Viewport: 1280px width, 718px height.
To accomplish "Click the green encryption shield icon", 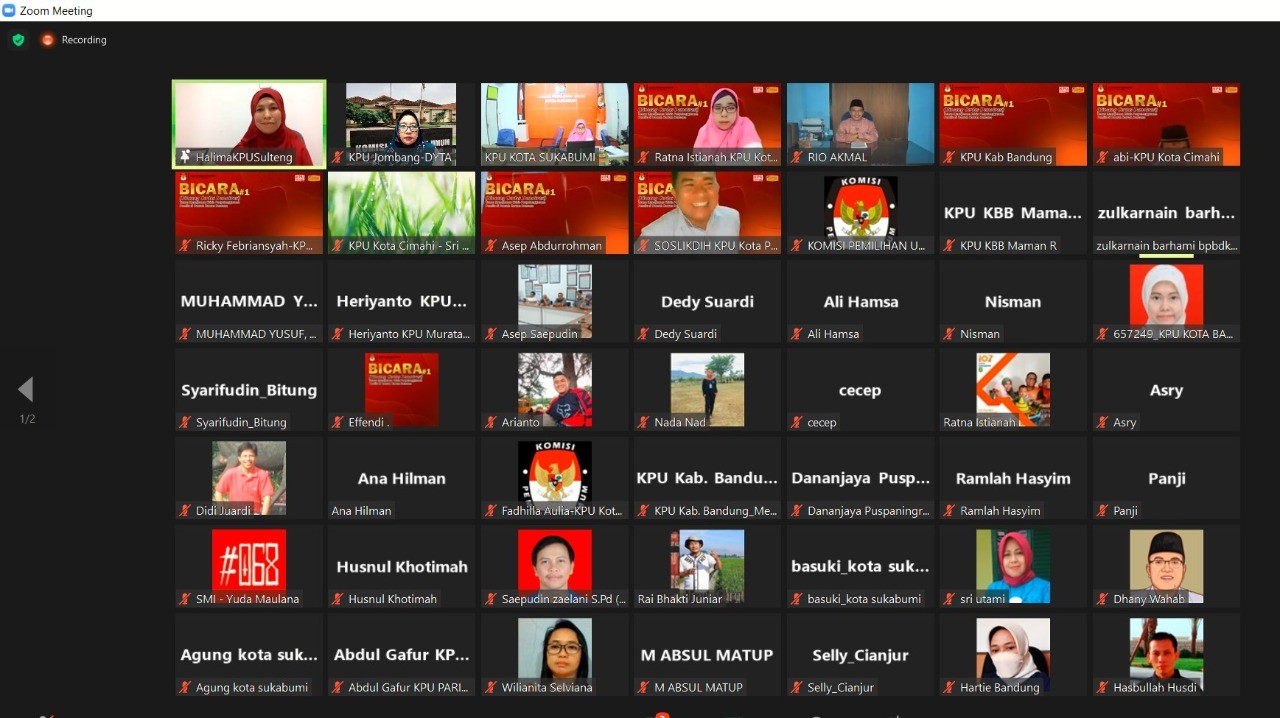I will click(x=18, y=40).
